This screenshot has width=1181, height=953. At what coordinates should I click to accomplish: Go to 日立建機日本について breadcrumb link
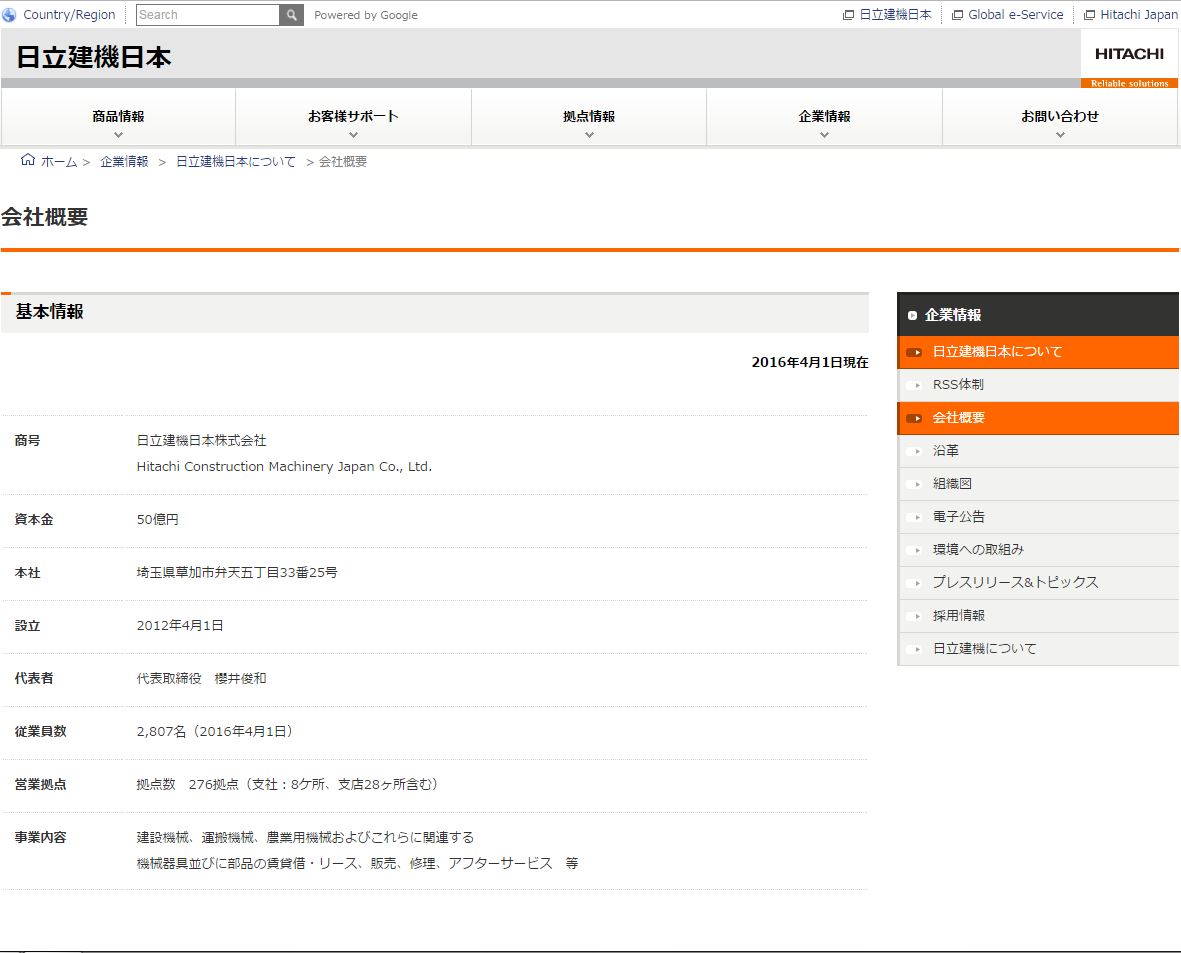pyautogui.click(x=236, y=161)
